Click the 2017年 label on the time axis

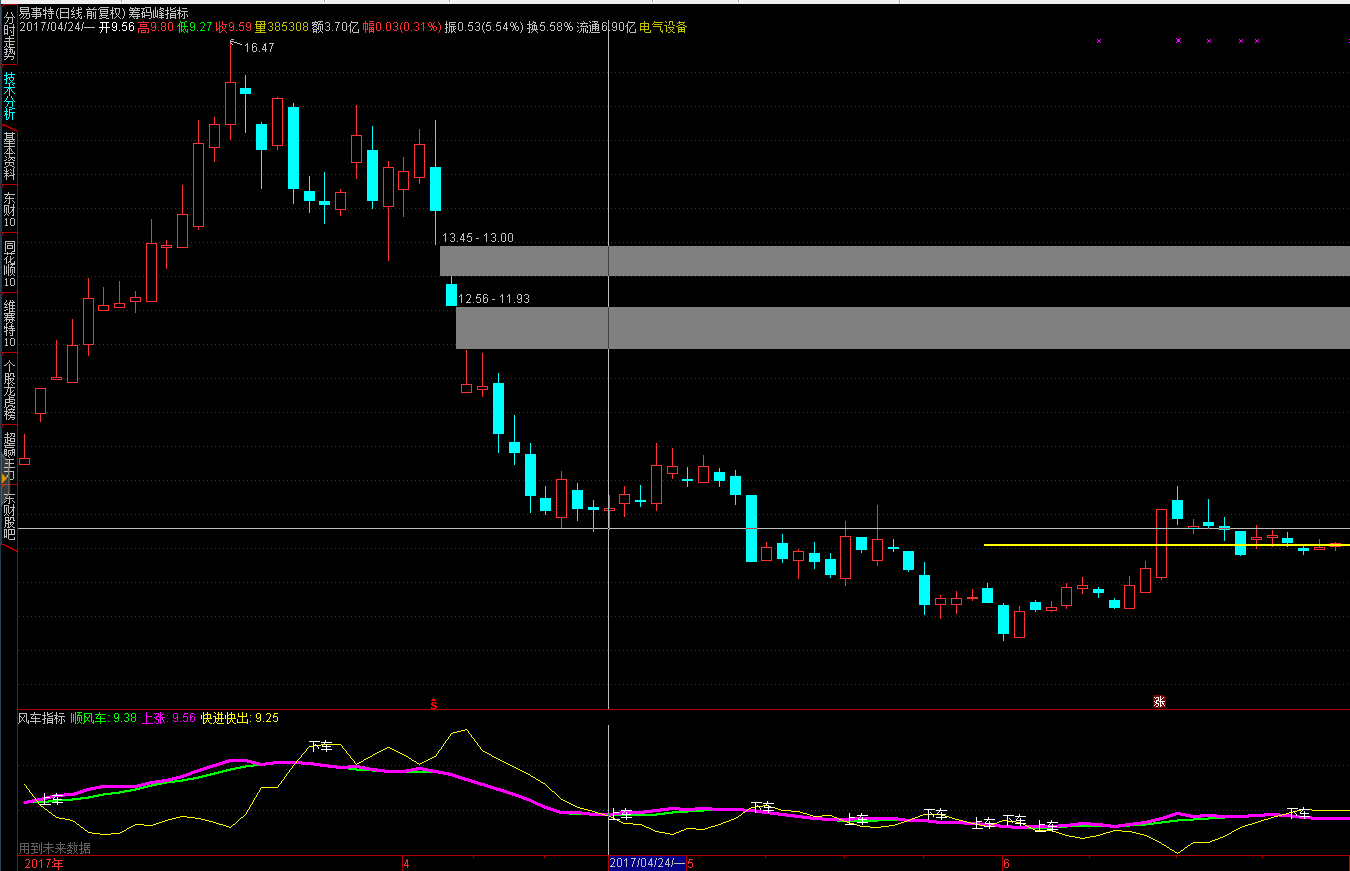tap(44, 863)
